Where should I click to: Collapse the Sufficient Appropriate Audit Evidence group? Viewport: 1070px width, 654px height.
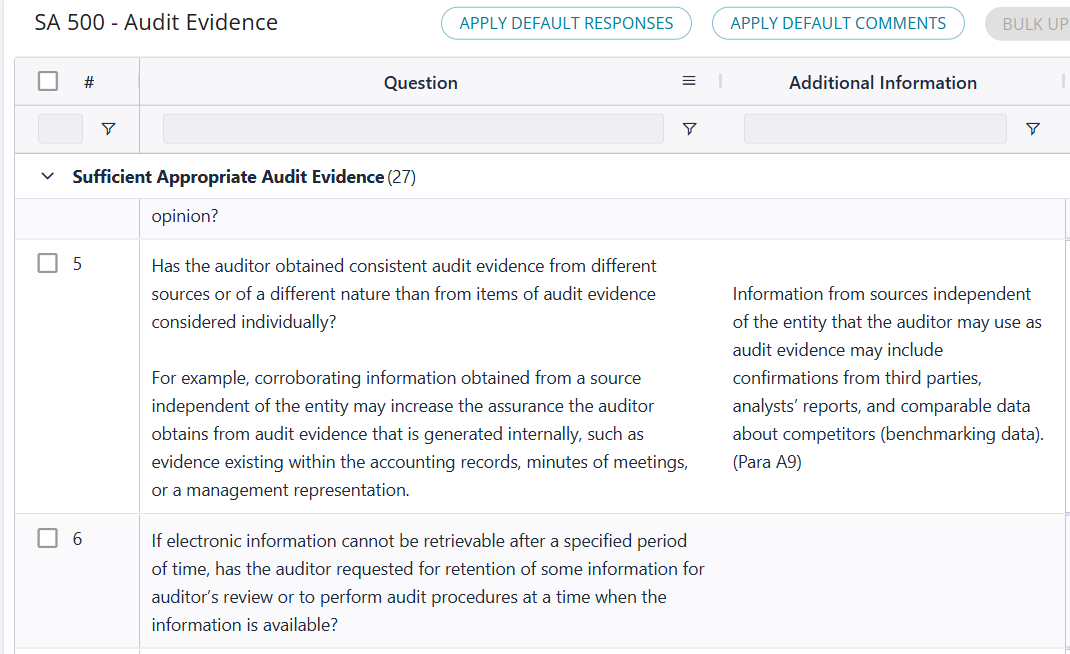[x=47, y=177]
